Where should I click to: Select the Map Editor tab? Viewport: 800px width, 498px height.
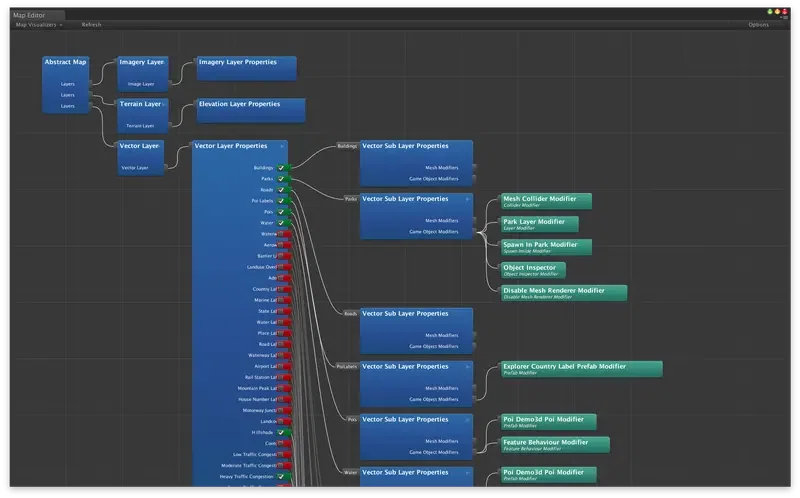(x=29, y=15)
